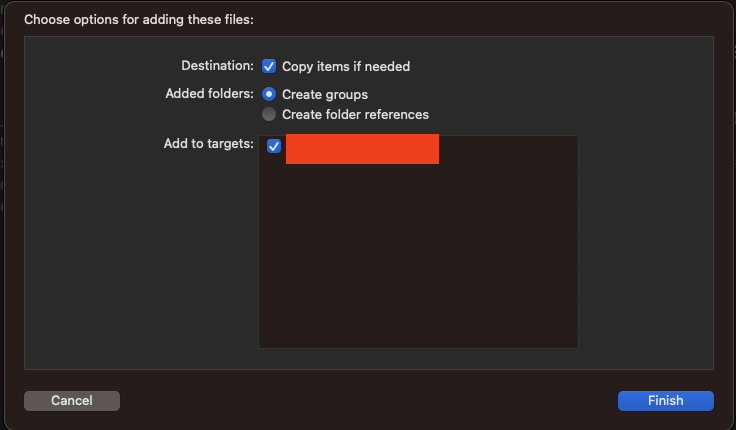Click the Destination: field label
The height and width of the screenshot is (430, 736).
coord(217,66)
